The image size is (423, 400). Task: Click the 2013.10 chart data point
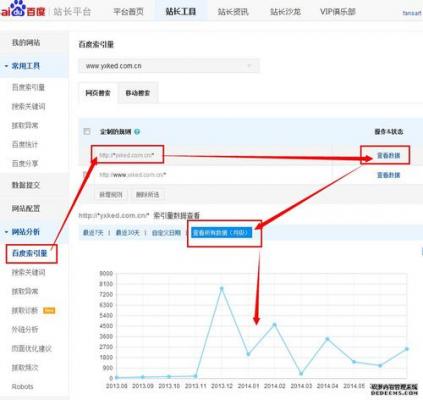(x=169, y=377)
